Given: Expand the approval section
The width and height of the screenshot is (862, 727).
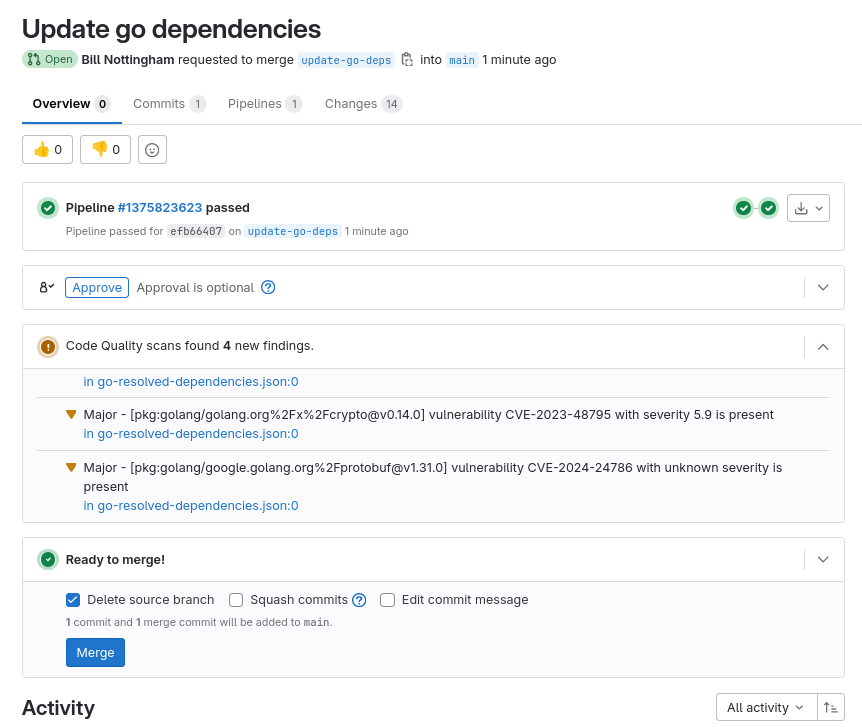Looking at the screenshot, I should pyautogui.click(x=822, y=287).
